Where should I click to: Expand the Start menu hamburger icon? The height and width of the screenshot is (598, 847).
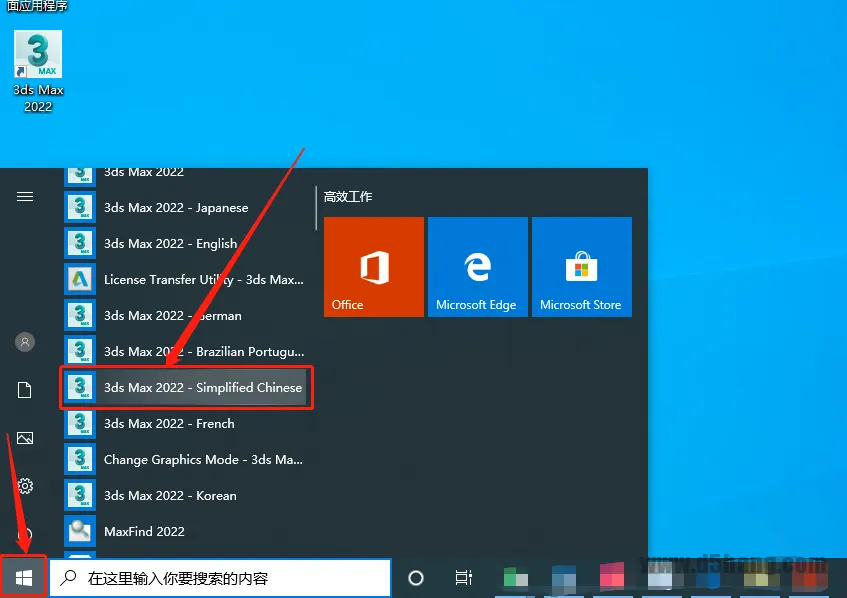pyautogui.click(x=25, y=197)
